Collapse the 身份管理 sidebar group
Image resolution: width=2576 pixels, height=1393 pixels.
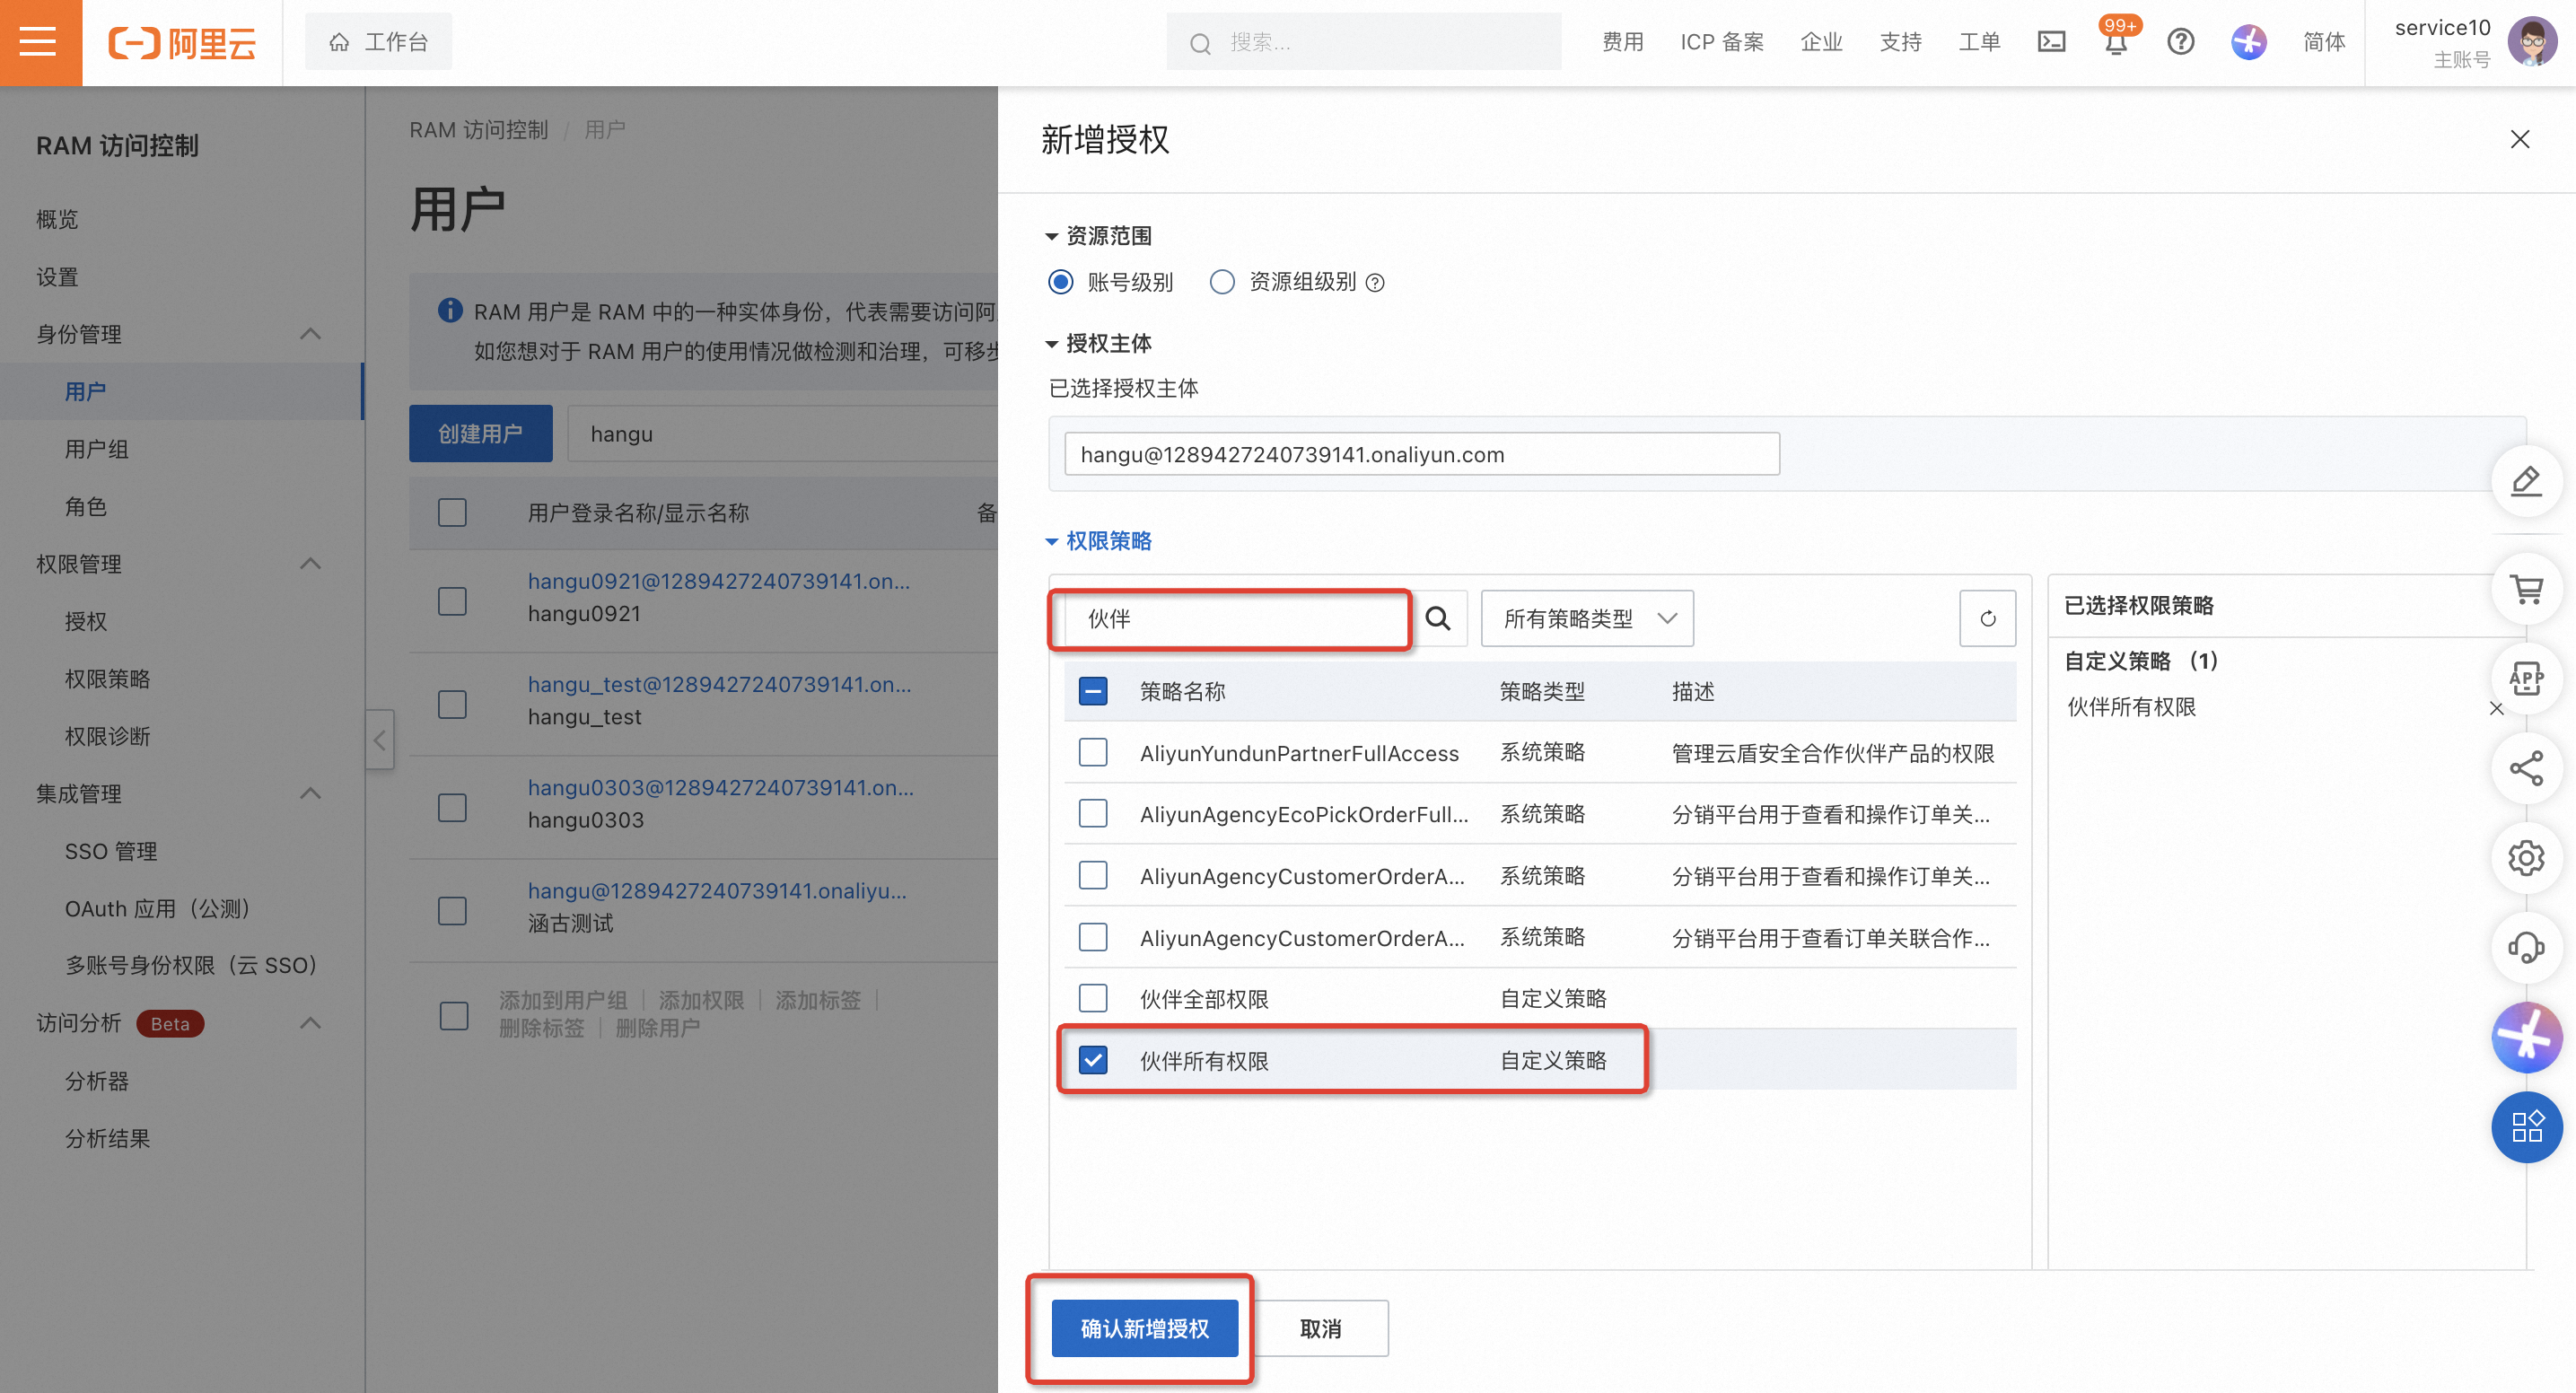pos(310,334)
